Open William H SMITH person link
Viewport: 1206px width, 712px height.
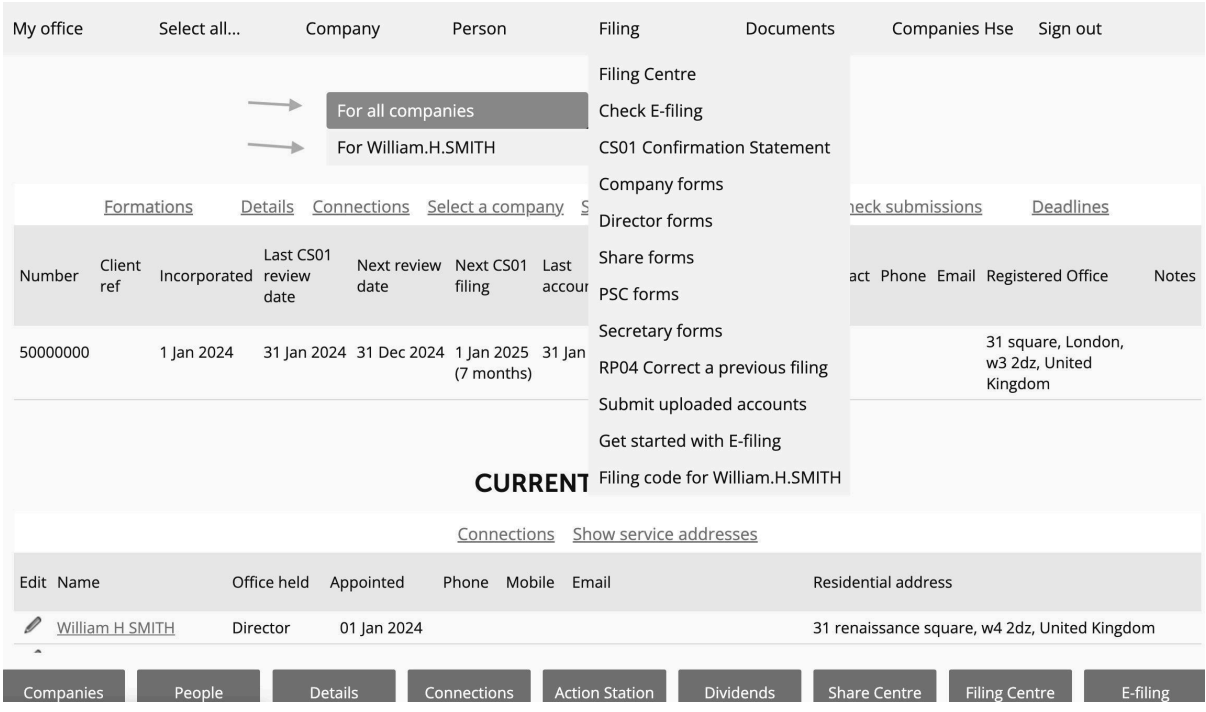[116, 628]
